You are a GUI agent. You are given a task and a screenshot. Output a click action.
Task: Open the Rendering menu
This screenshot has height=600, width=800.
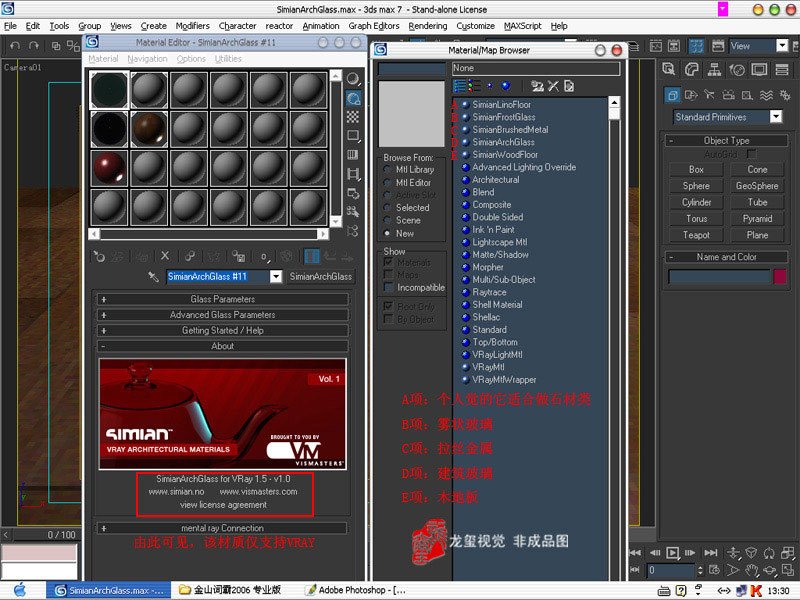coord(428,26)
